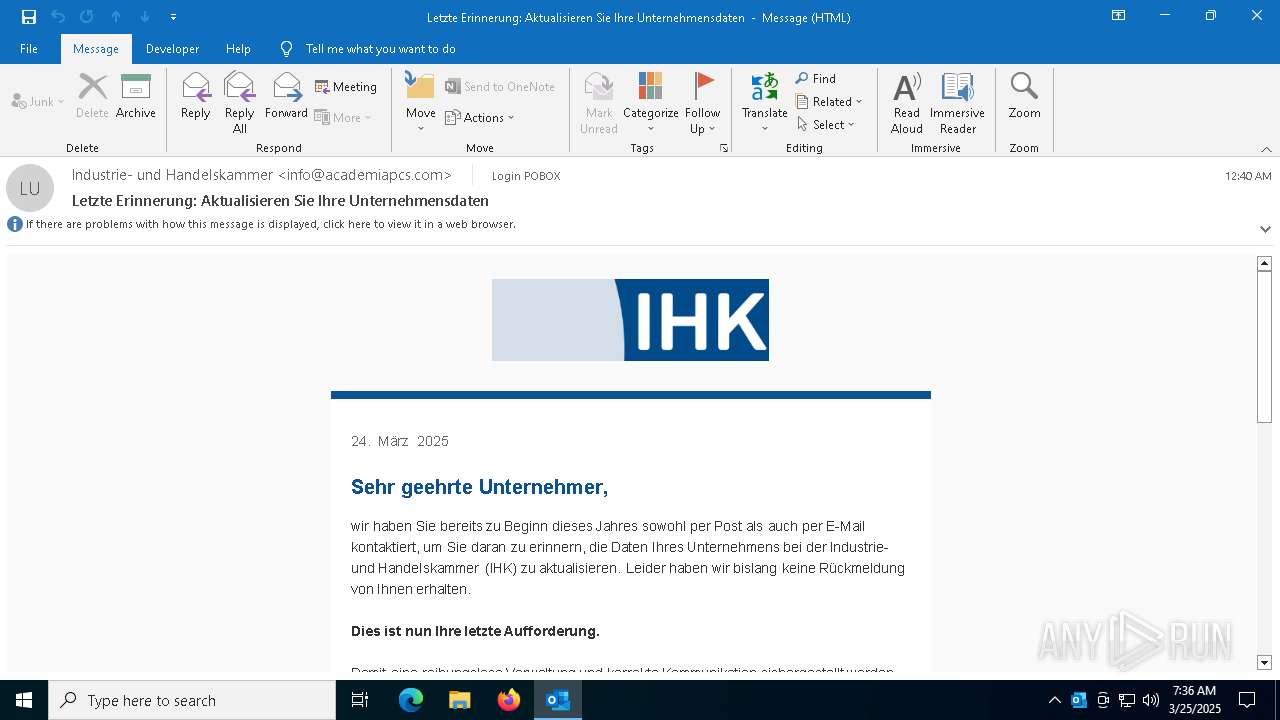Select the Message ribbon tab

pos(96,49)
